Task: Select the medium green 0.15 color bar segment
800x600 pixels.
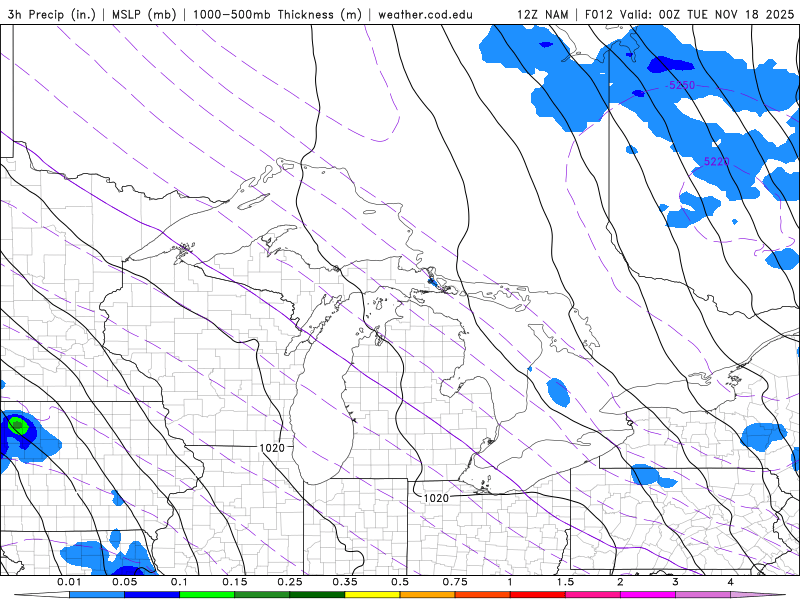Action: [262, 595]
